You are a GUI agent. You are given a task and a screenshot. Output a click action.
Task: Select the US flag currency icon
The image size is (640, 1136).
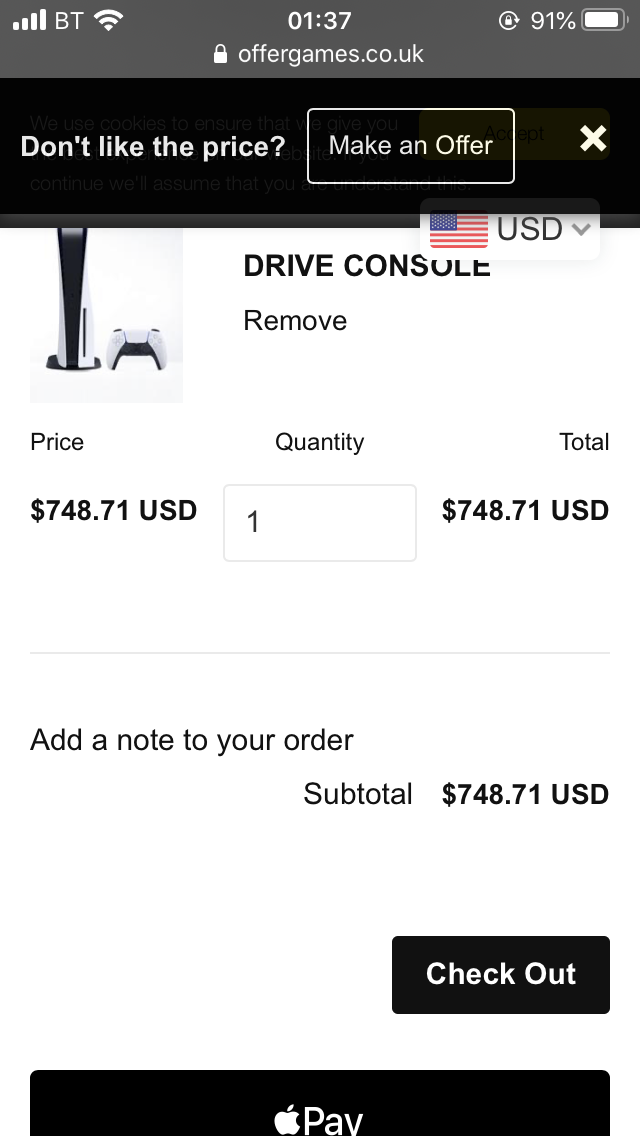(459, 229)
